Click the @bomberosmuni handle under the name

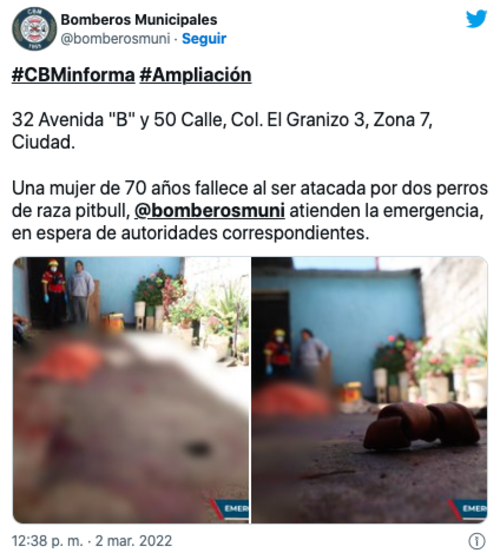click(115, 38)
